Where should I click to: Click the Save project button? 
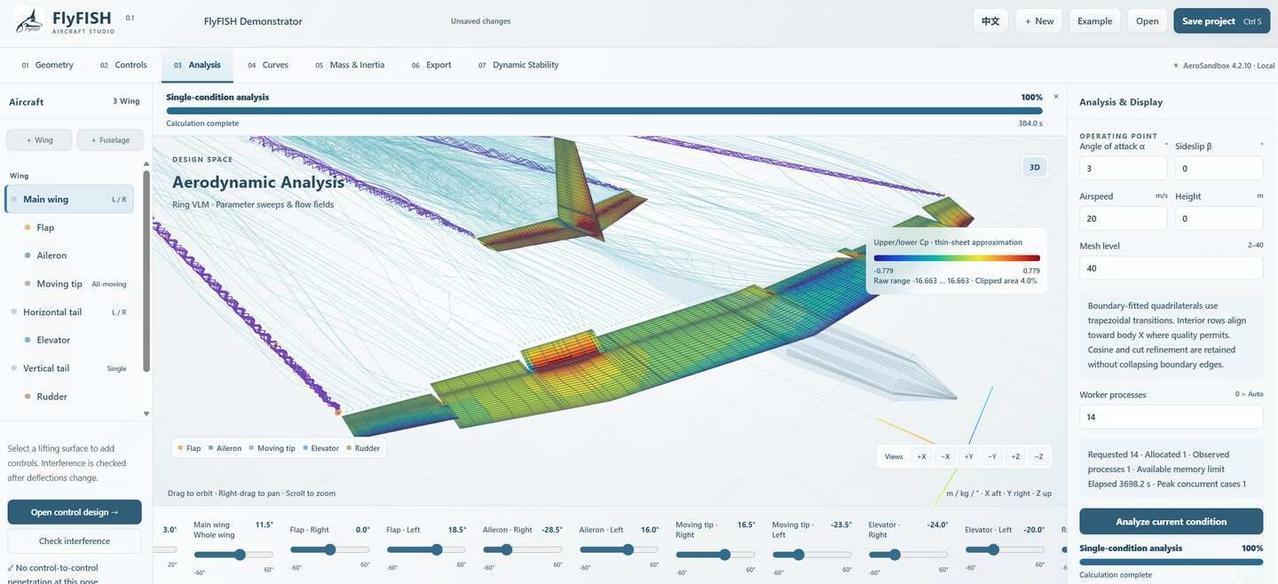1221,21
